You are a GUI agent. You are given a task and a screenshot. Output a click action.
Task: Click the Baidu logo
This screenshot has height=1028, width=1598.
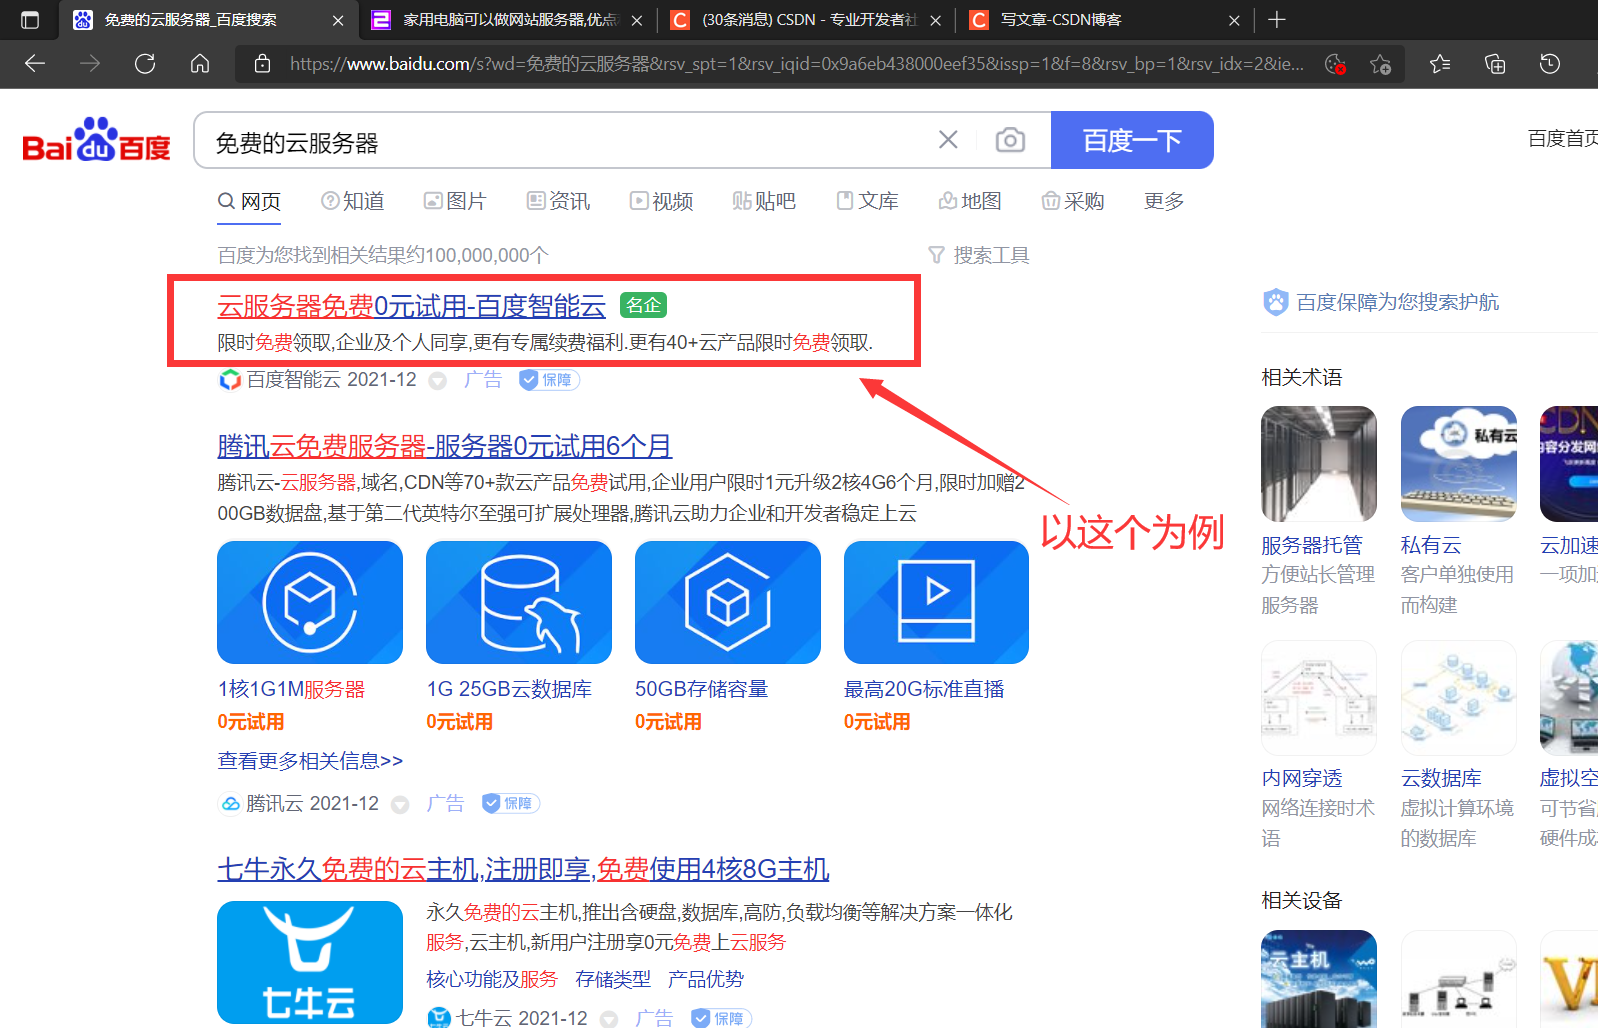point(96,140)
